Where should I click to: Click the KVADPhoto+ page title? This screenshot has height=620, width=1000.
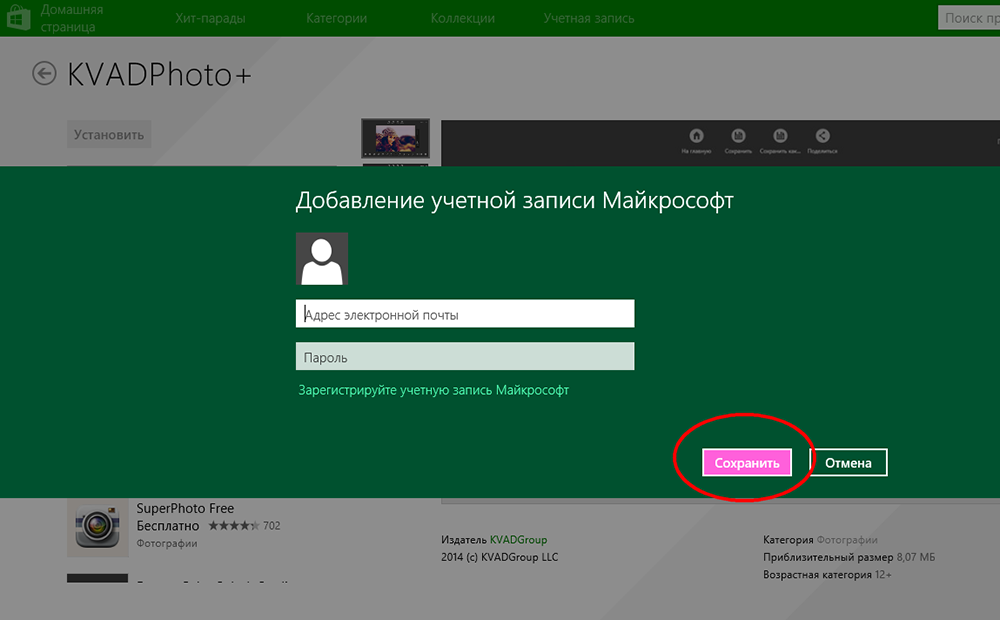(159, 75)
